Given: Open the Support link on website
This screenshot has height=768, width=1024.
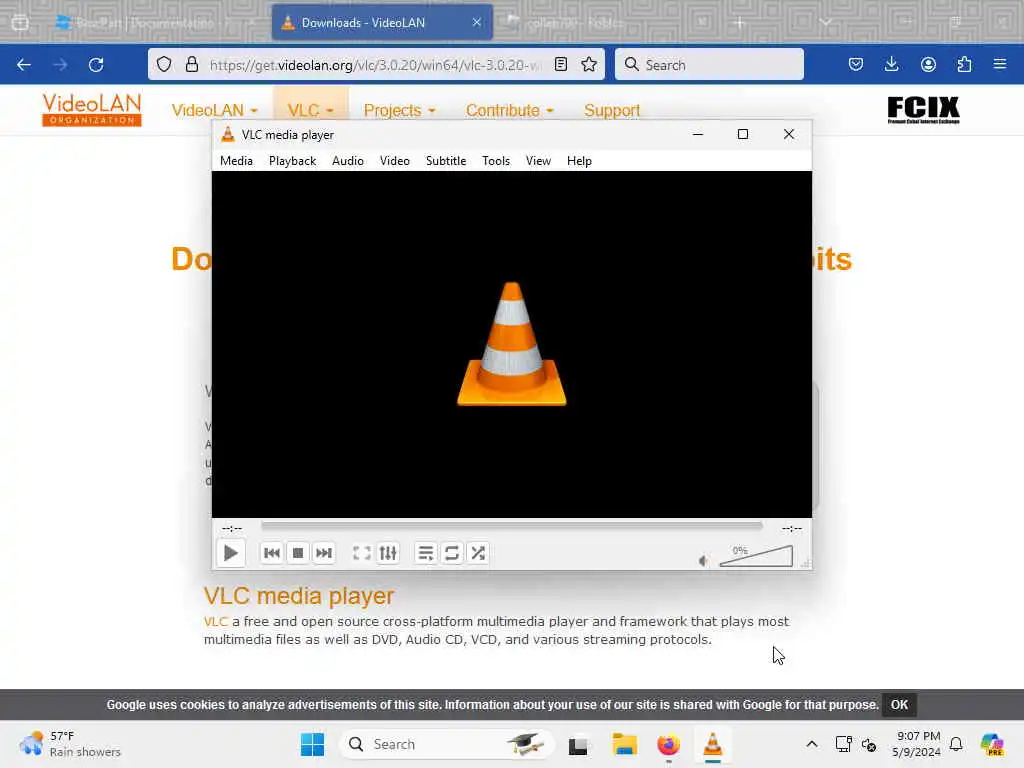Looking at the screenshot, I should click(x=612, y=110).
